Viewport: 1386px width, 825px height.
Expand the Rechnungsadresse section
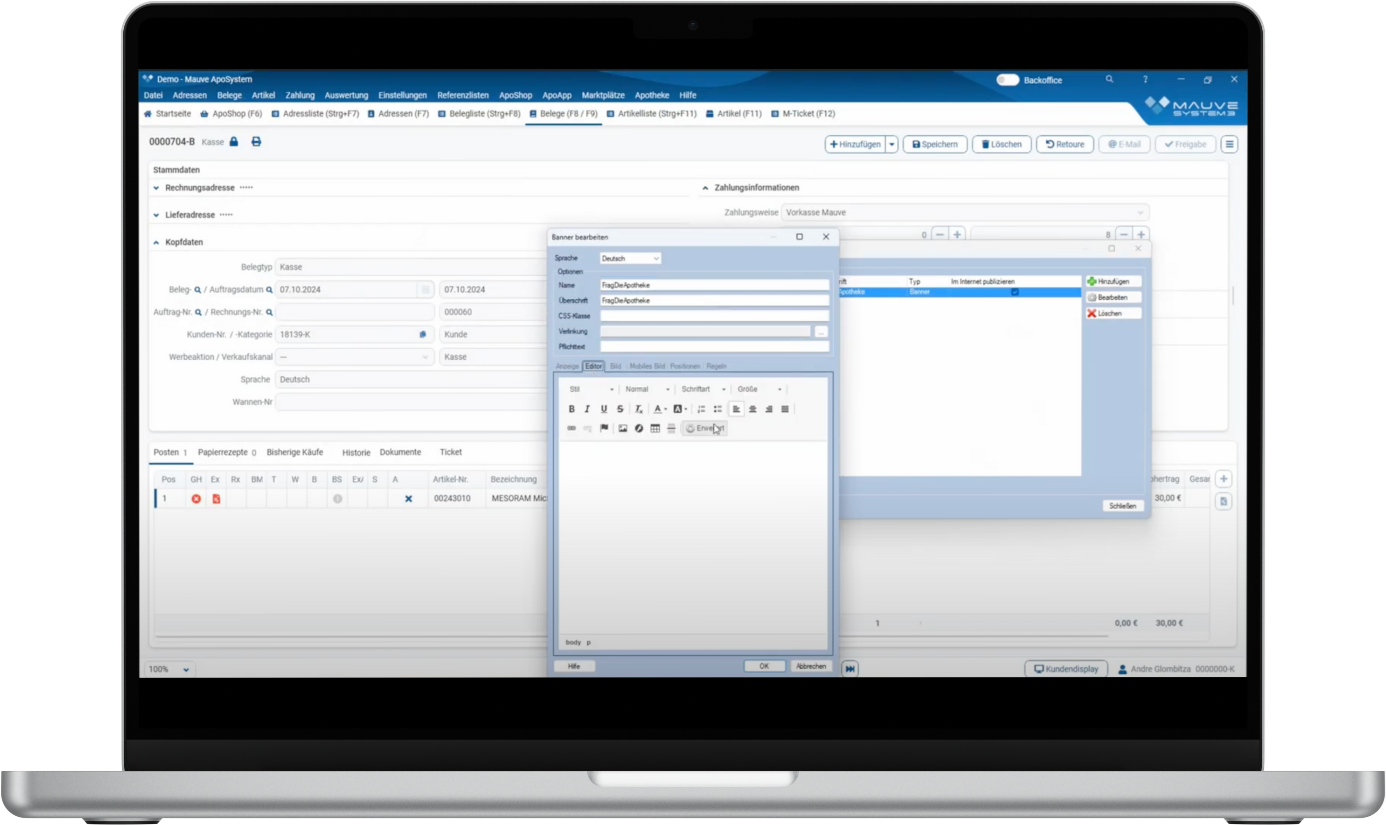156,188
